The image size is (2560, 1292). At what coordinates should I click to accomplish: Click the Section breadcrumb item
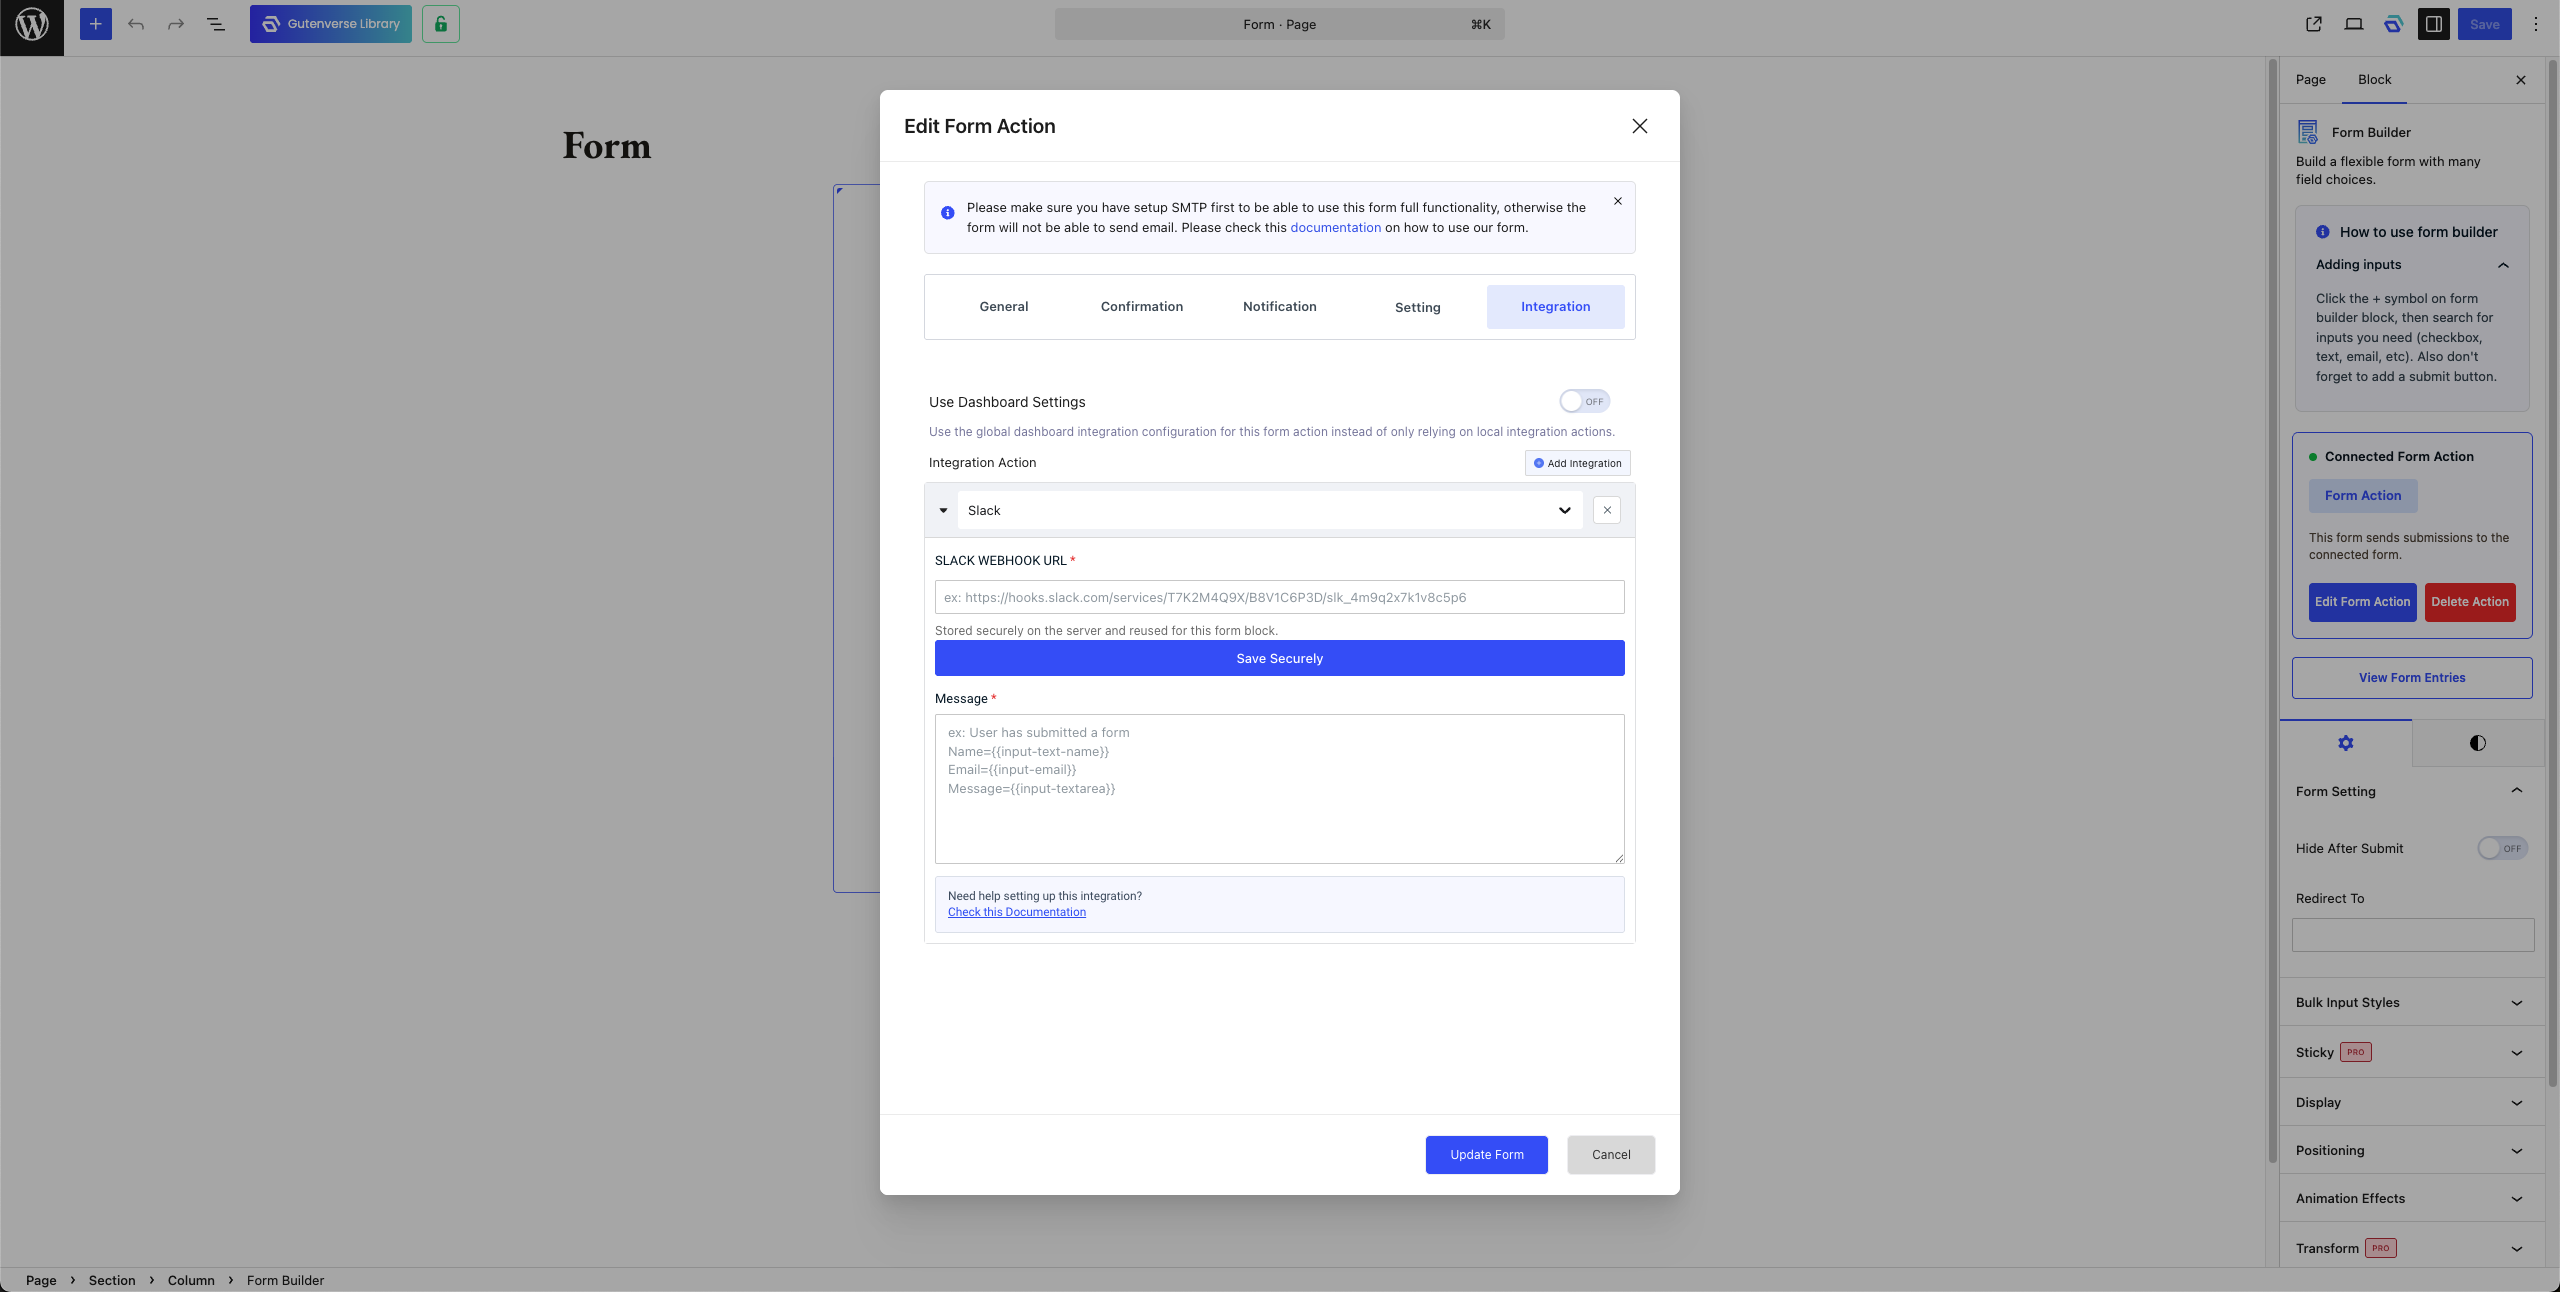click(x=112, y=1280)
